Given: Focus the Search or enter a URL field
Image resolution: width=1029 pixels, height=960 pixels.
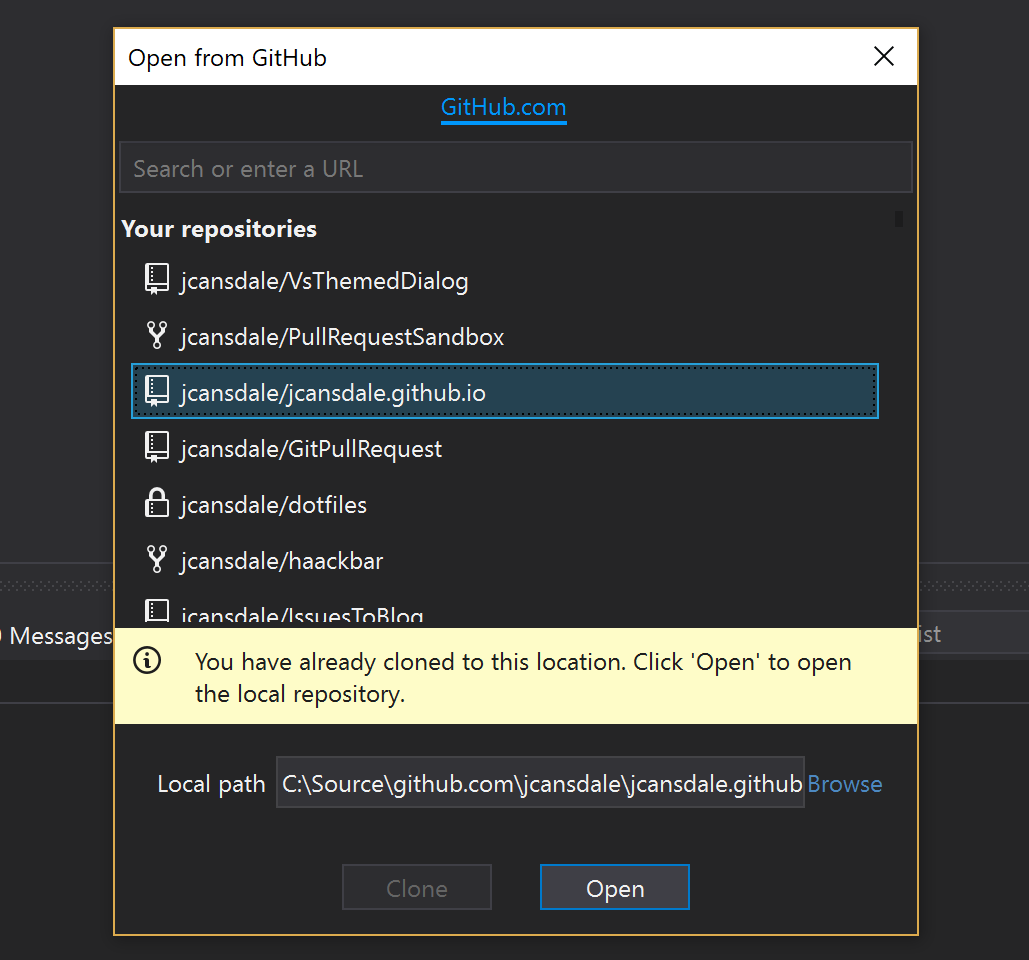Looking at the screenshot, I should (516, 167).
